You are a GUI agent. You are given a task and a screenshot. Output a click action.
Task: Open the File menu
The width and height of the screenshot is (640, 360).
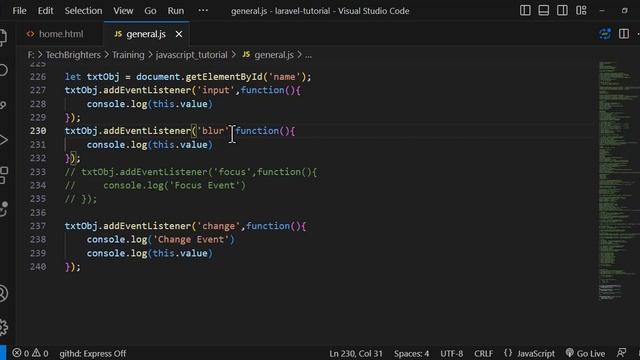coord(19,11)
